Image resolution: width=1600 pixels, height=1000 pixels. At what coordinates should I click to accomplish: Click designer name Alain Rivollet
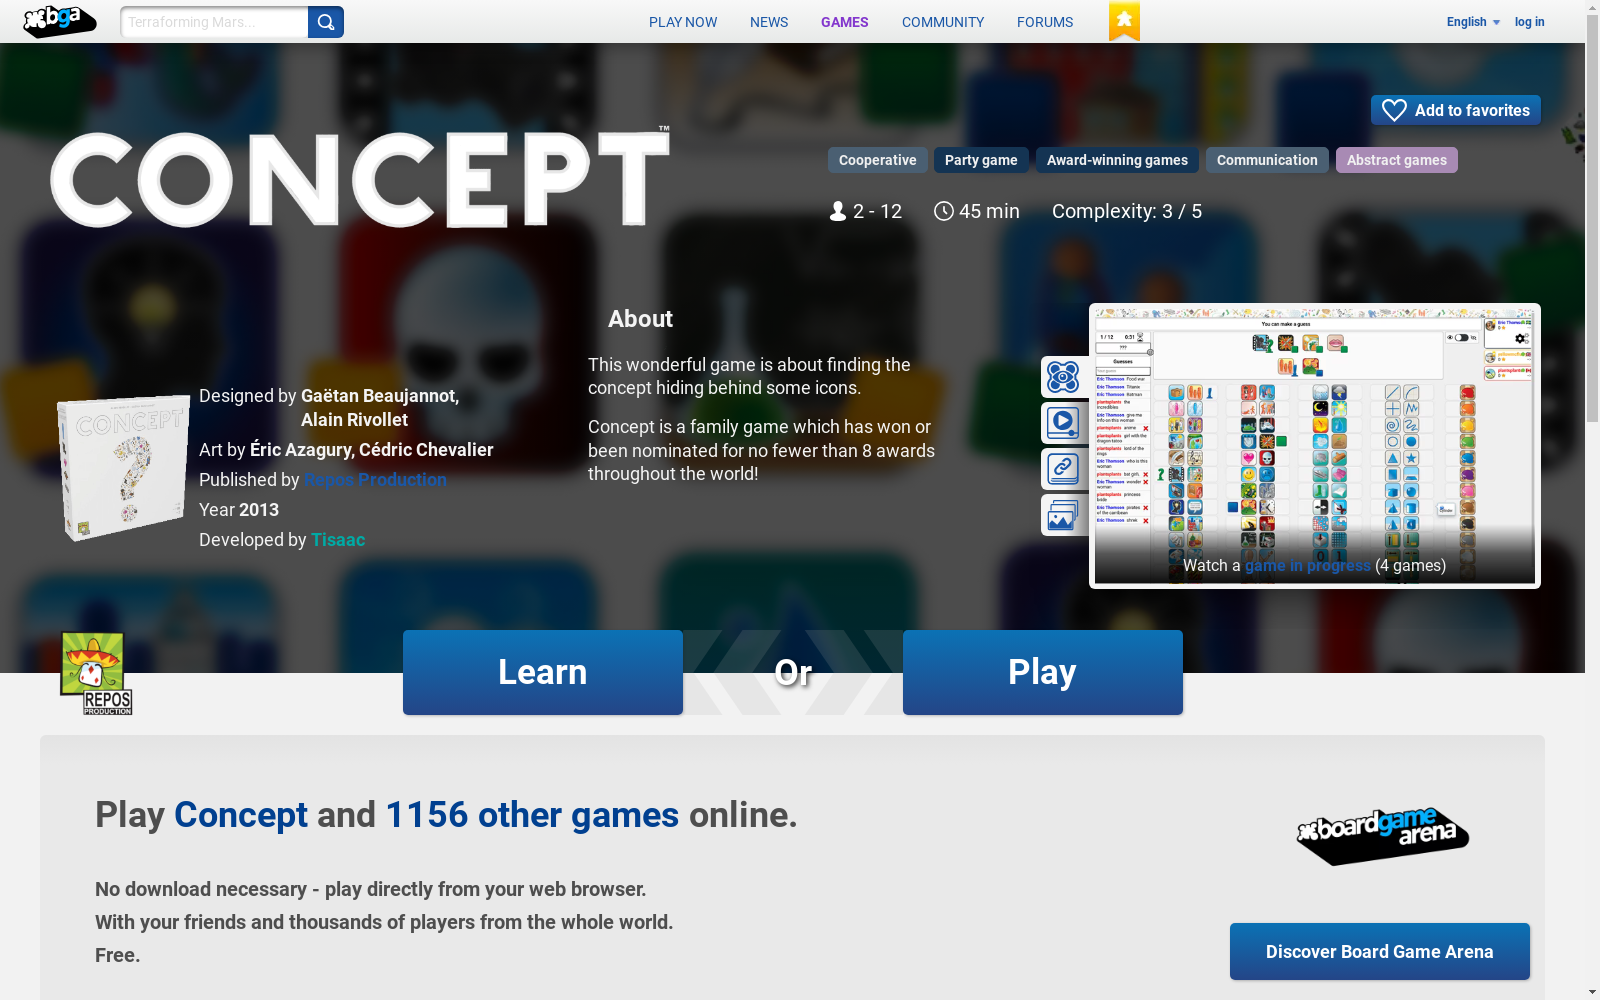(354, 420)
